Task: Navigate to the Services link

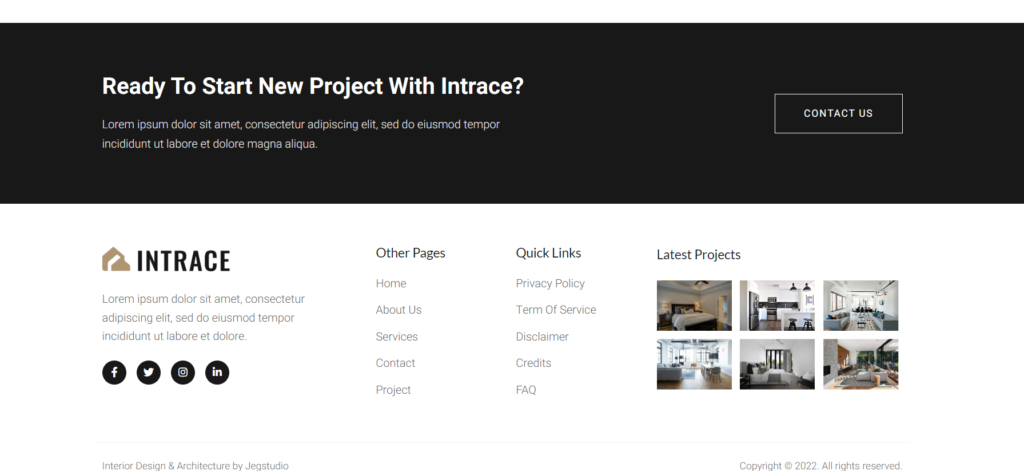Action: click(397, 337)
